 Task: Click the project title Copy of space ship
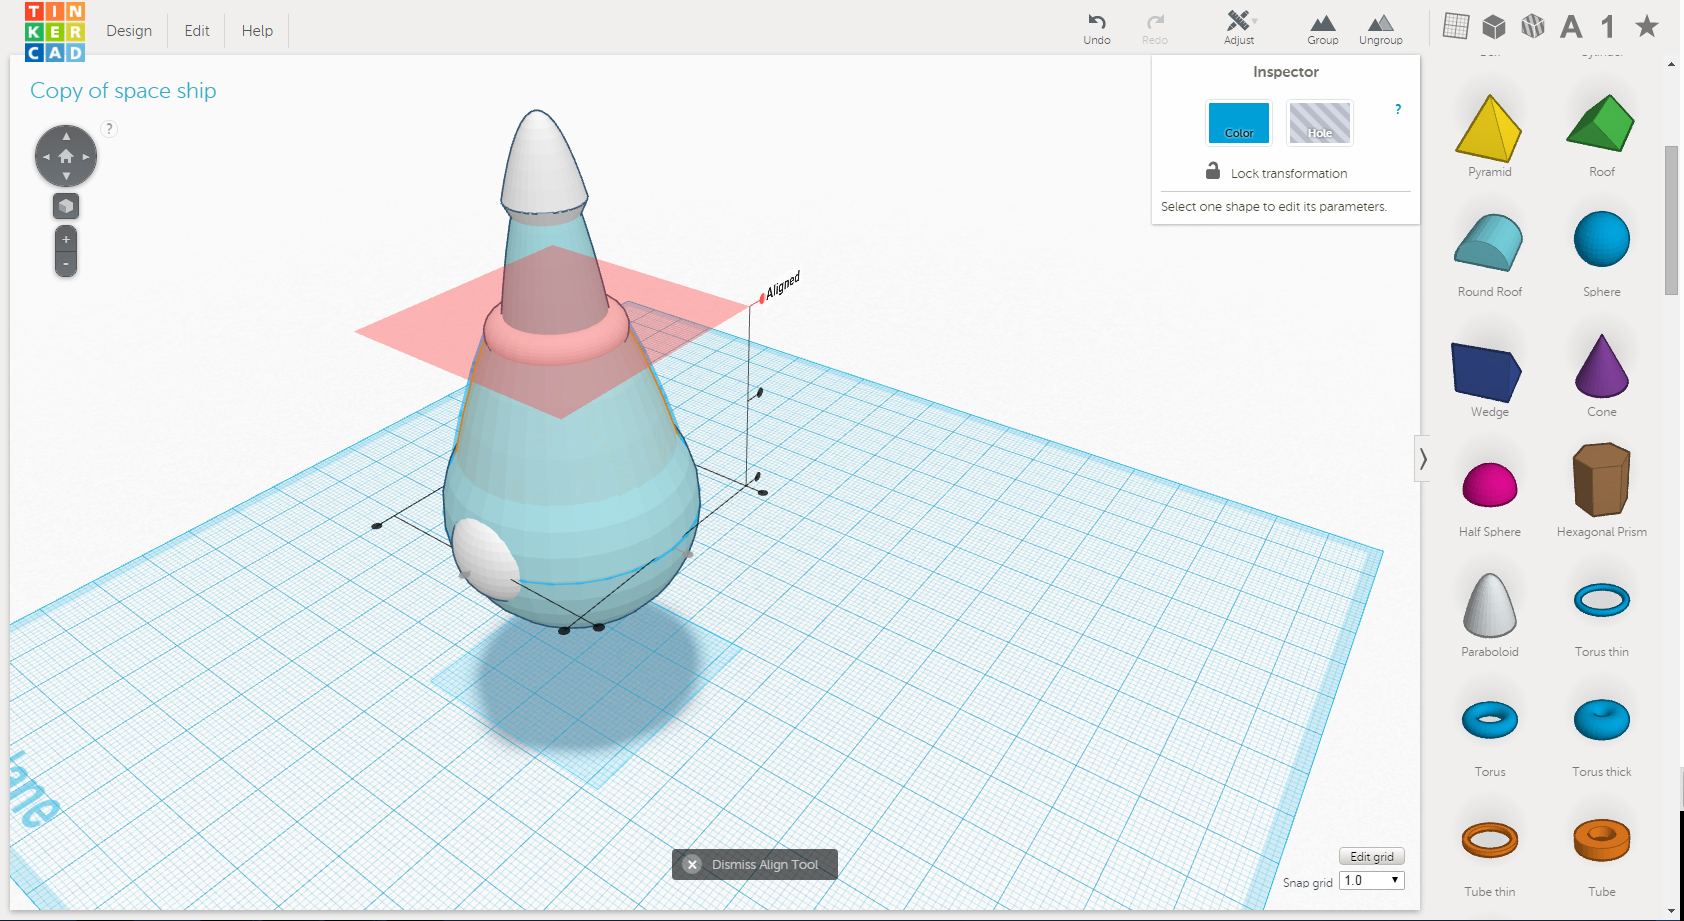pos(123,91)
